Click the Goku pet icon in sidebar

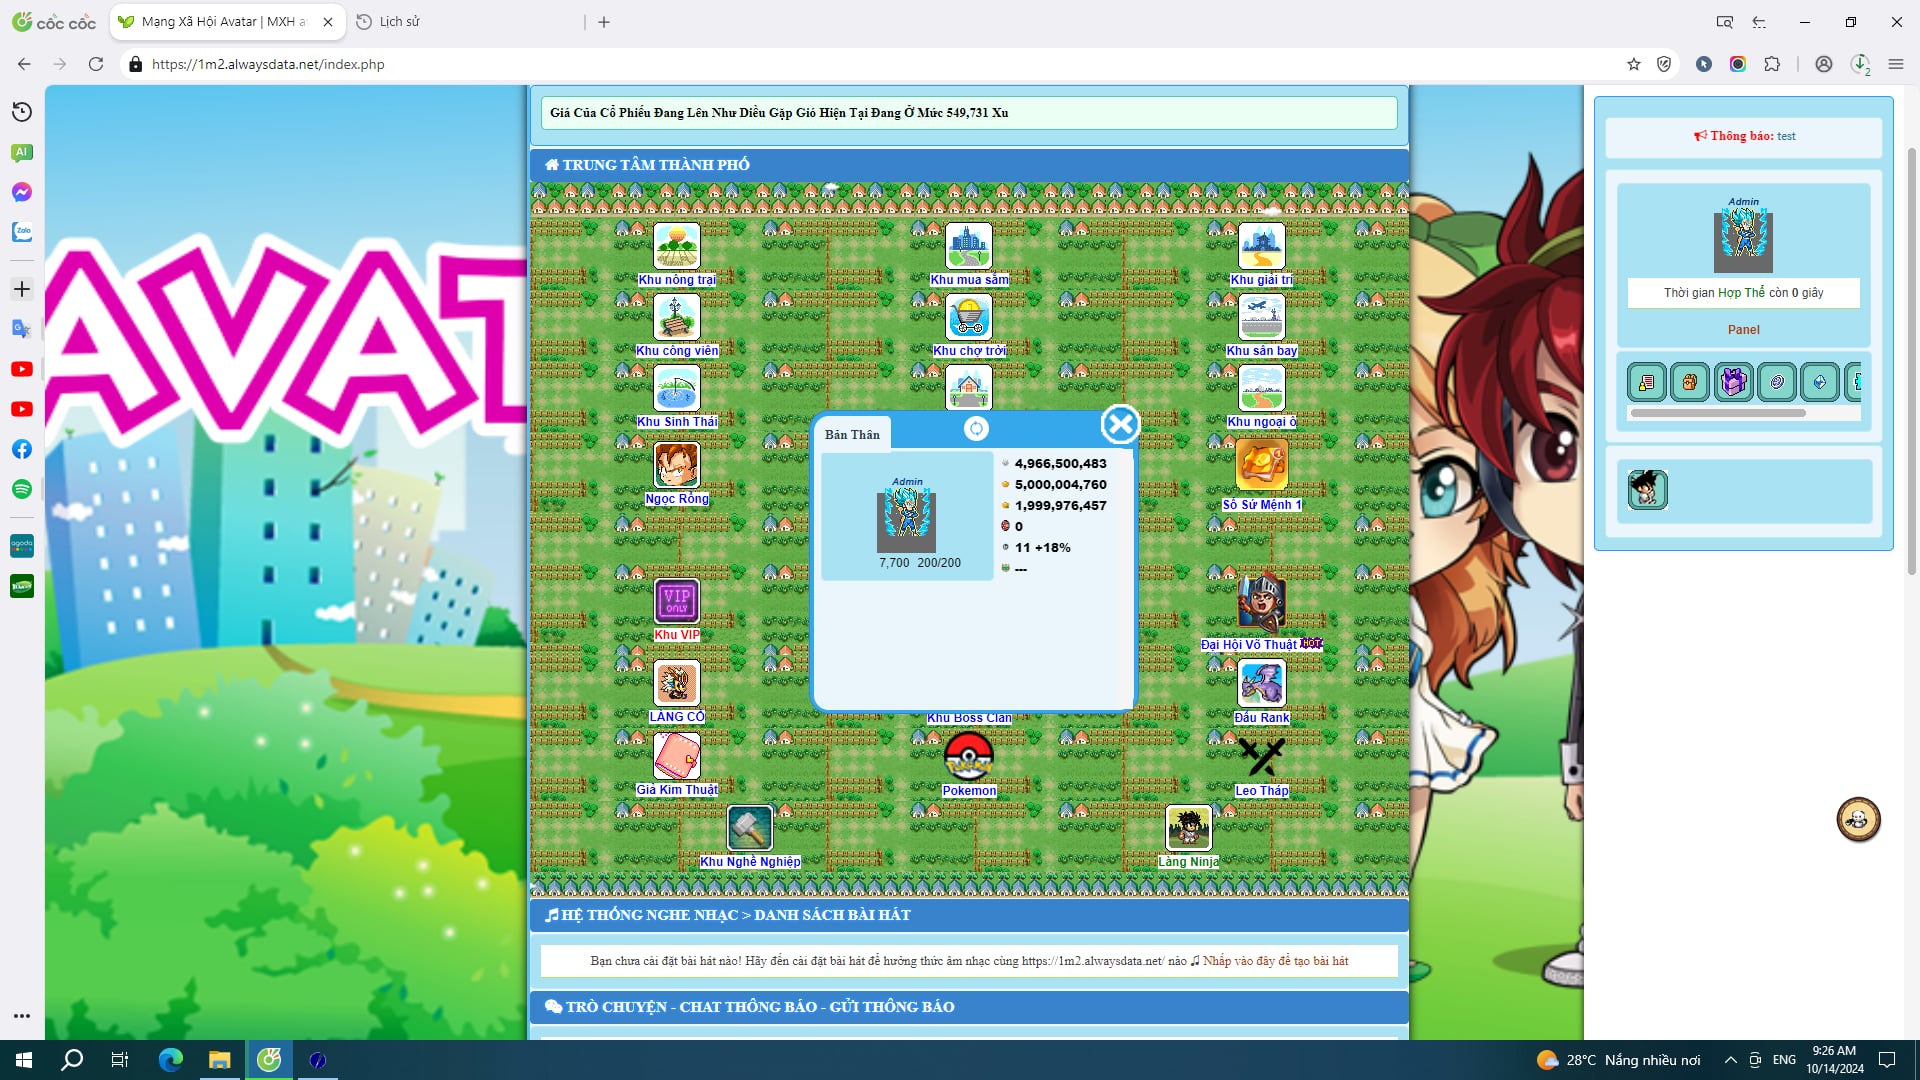coord(1647,490)
